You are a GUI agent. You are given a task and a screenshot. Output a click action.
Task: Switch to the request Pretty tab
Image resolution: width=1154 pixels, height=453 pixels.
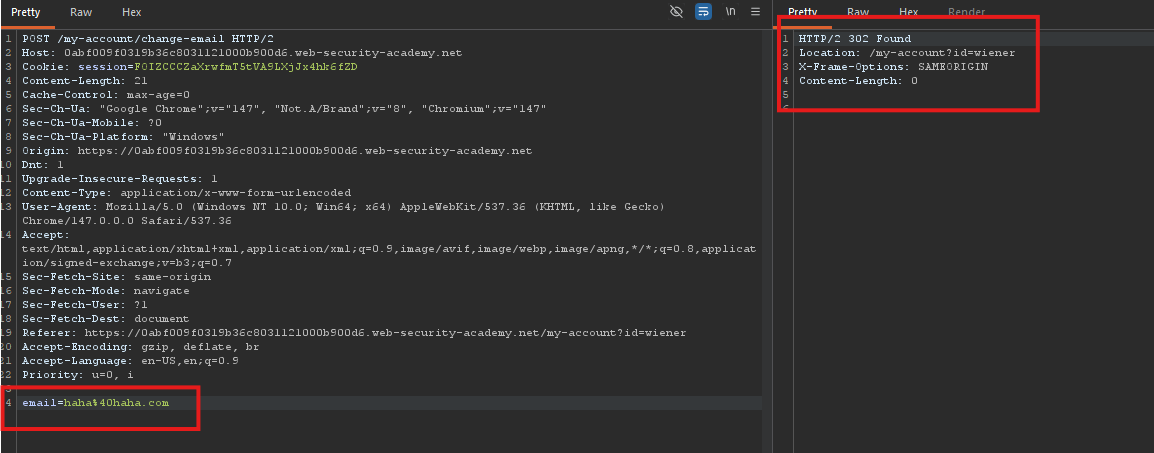click(26, 13)
